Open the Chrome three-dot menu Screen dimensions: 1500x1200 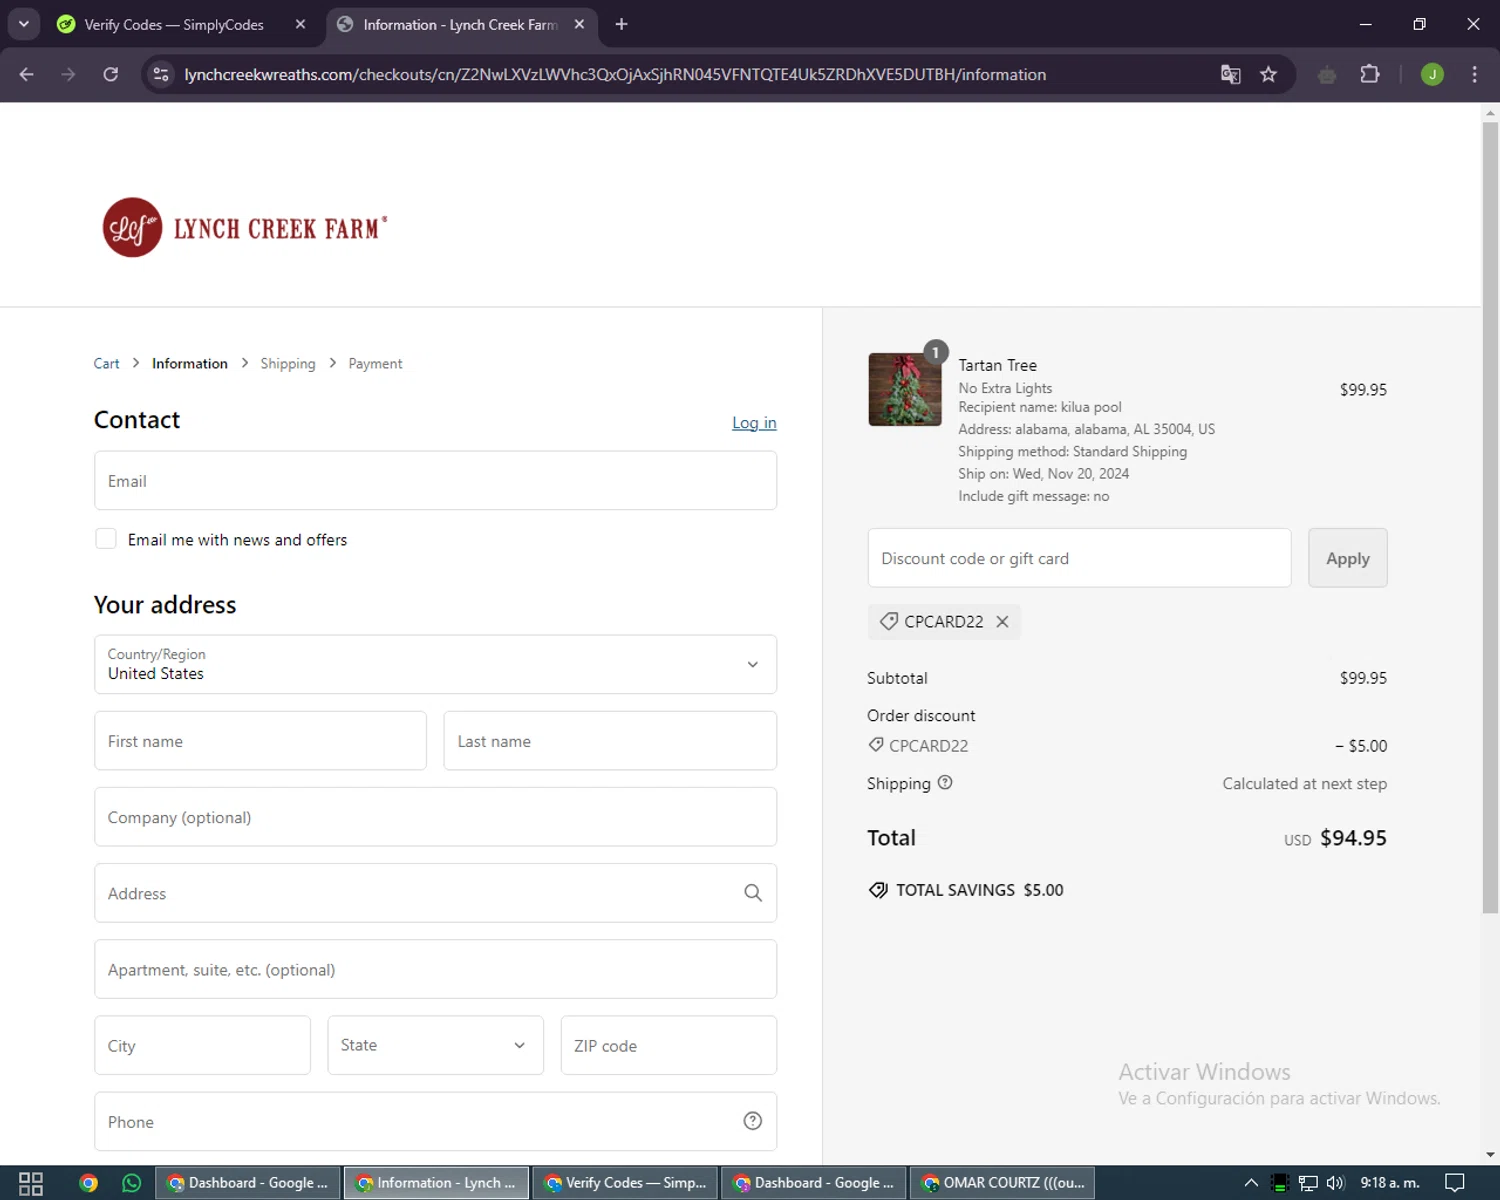click(x=1474, y=74)
